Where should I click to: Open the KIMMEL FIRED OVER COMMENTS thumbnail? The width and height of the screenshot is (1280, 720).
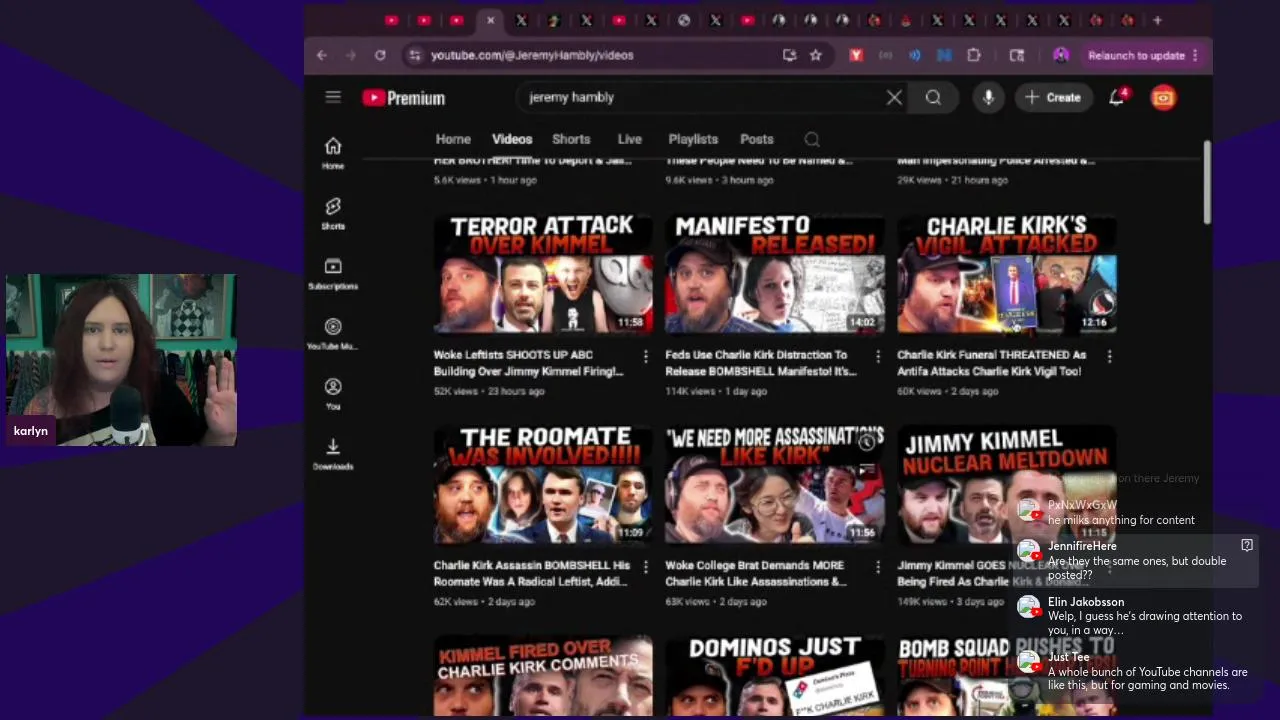tap(543, 676)
